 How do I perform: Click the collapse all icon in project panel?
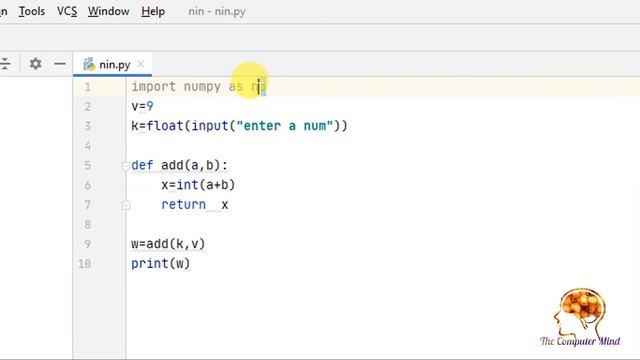tap(5, 64)
